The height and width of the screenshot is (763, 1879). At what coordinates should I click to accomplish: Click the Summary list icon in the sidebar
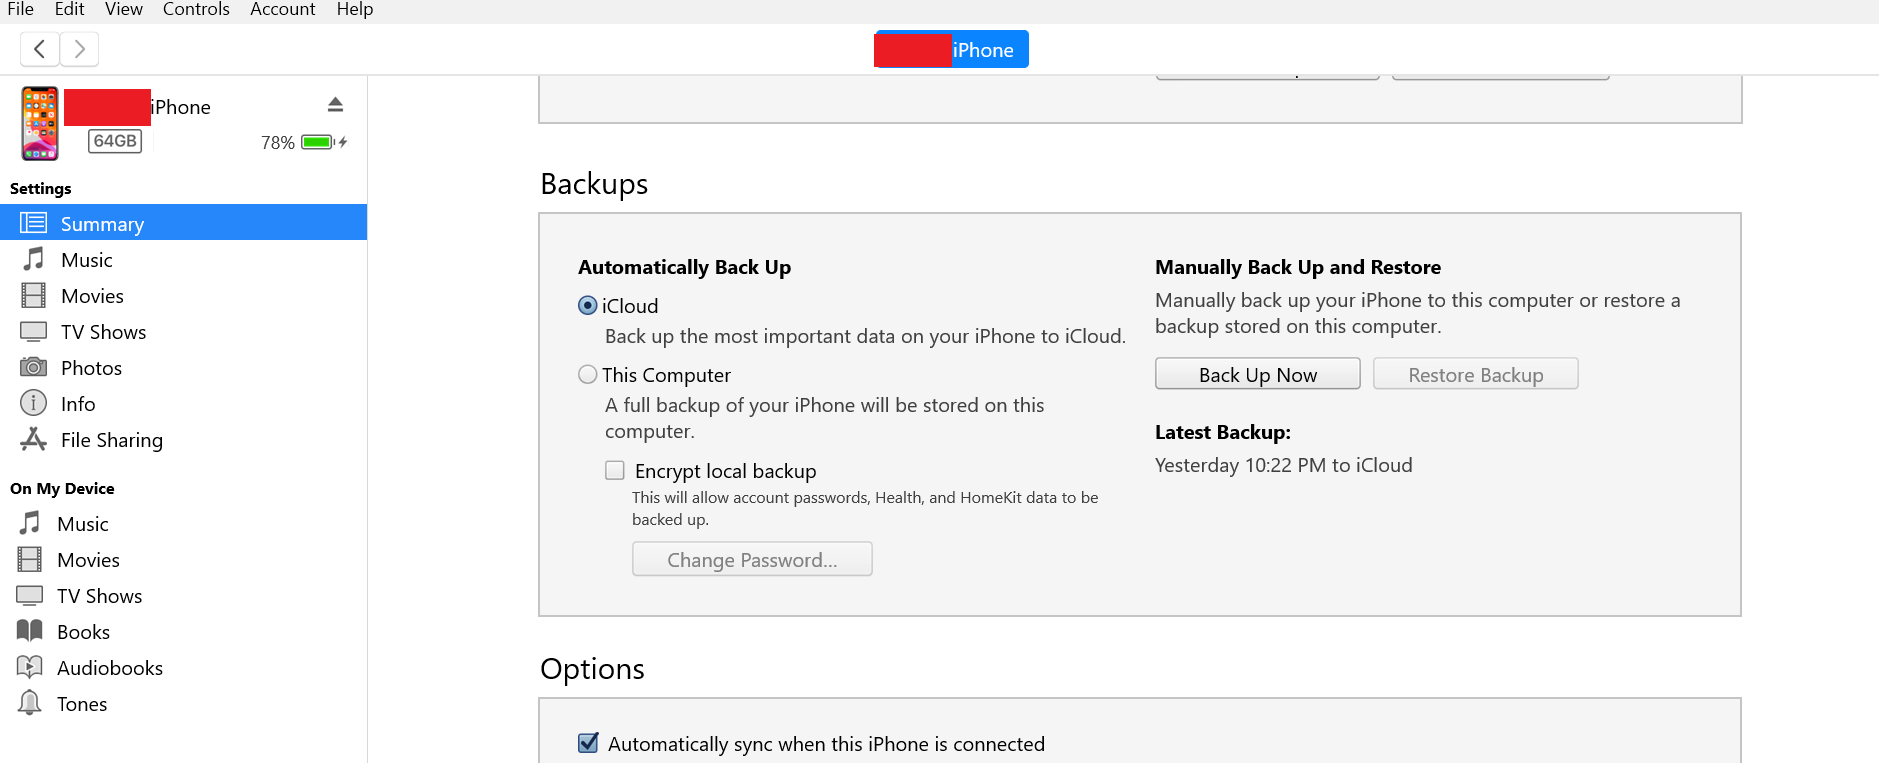pos(33,223)
